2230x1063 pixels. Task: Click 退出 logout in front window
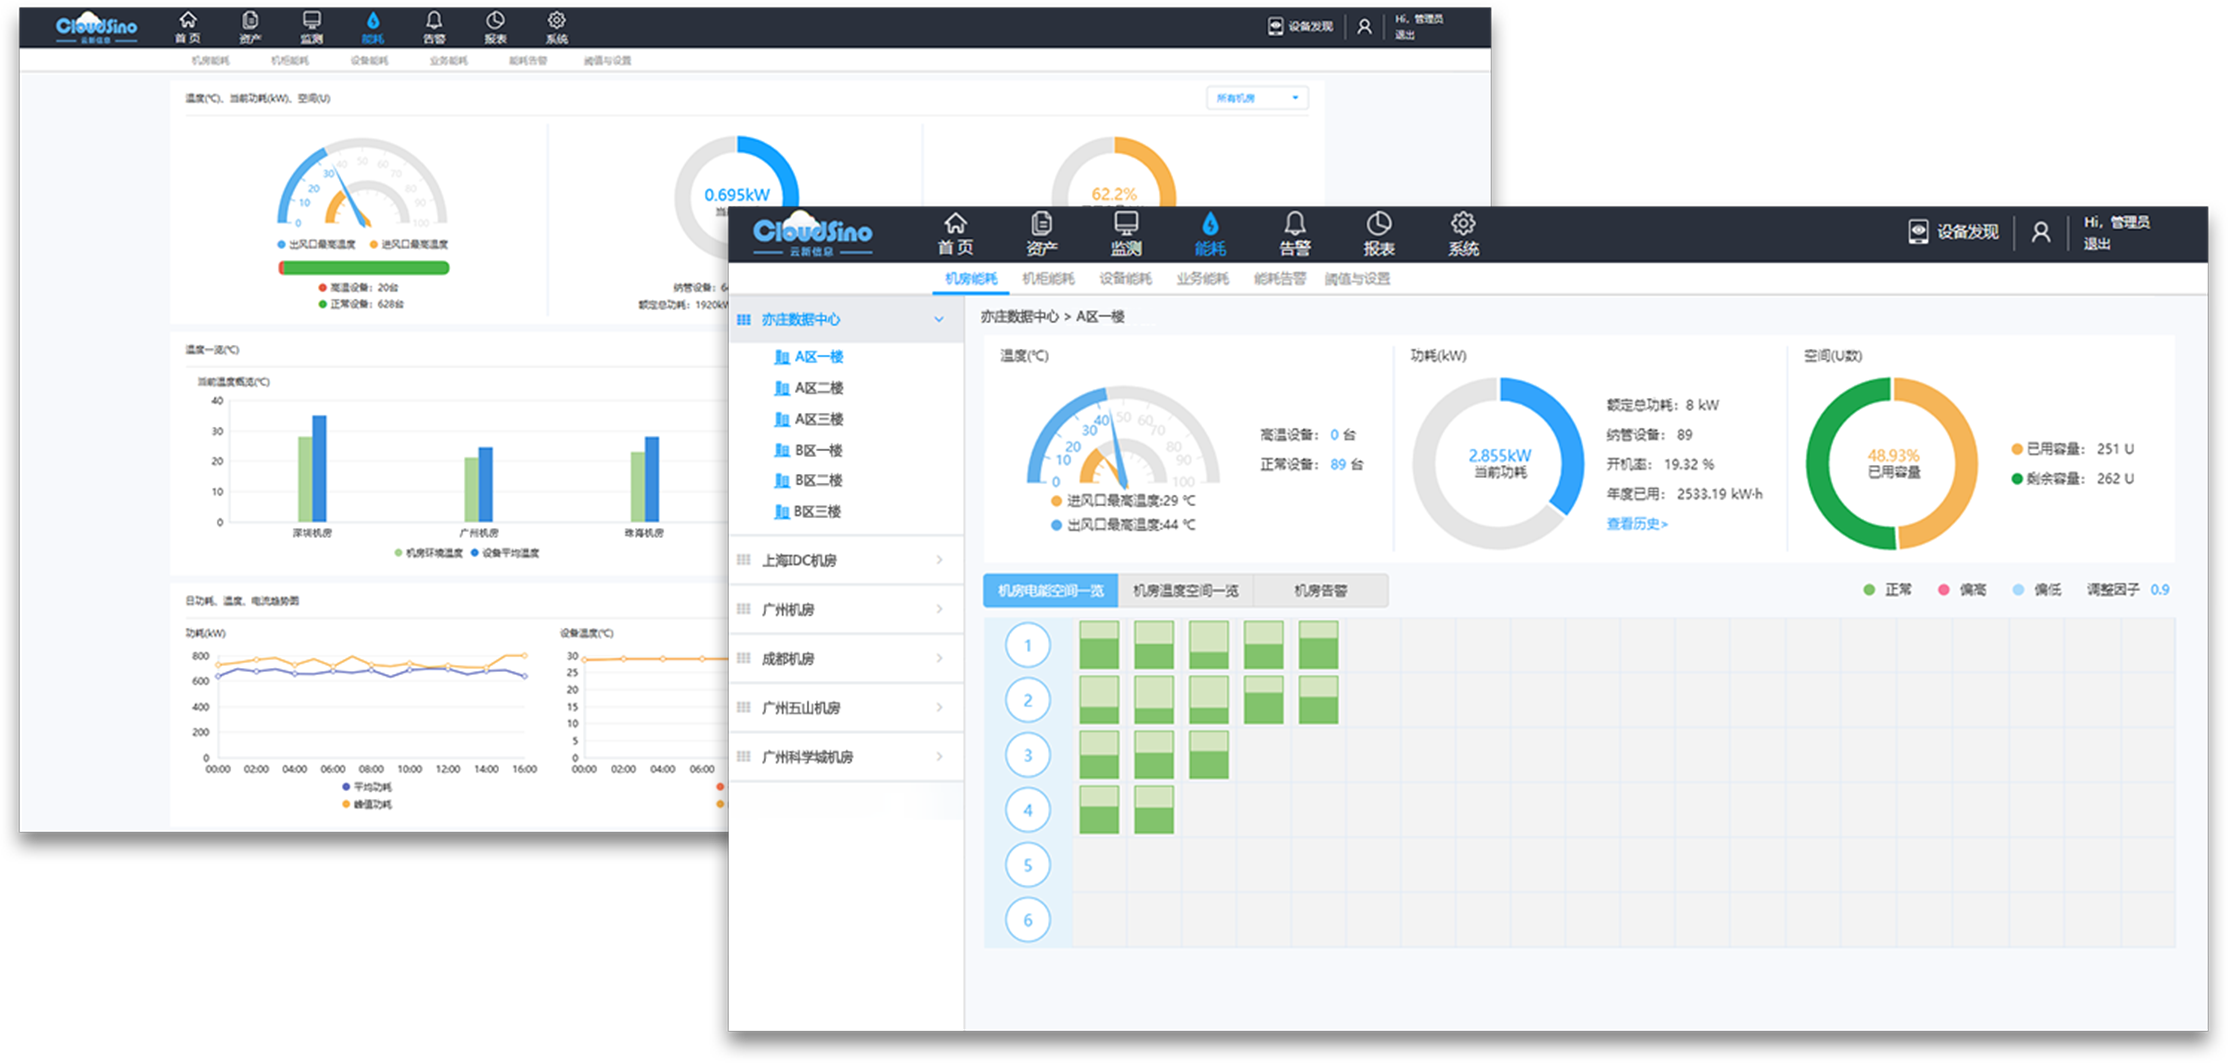(x=2097, y=244)
